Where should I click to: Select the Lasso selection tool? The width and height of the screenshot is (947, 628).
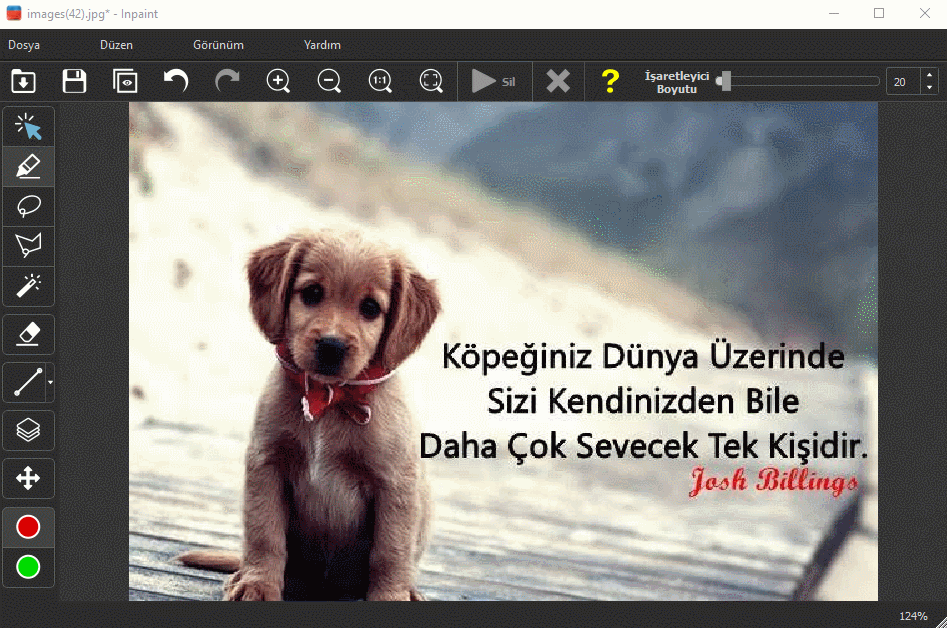[x=28, y=206]
